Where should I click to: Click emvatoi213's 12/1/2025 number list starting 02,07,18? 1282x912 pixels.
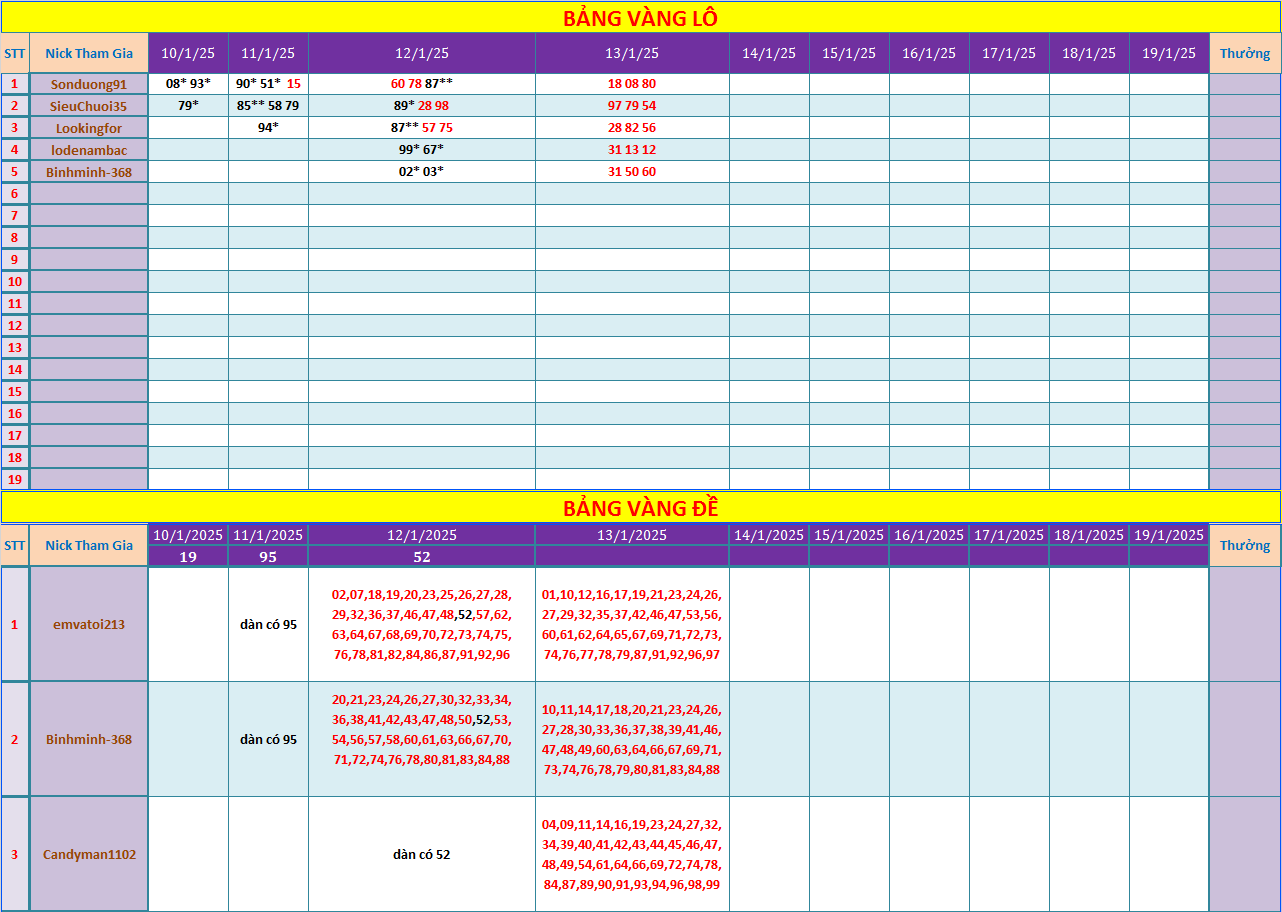422,625
